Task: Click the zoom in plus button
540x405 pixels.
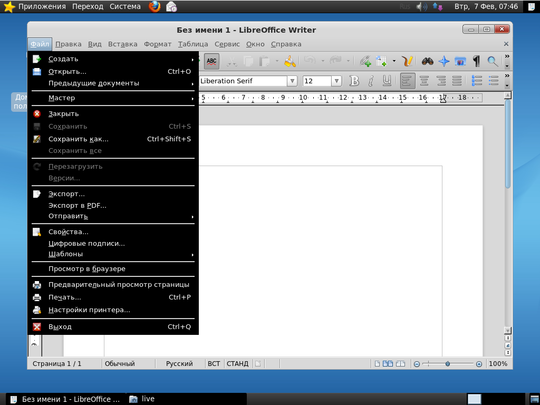Action: pyautogui.click(x=479, y=364)
